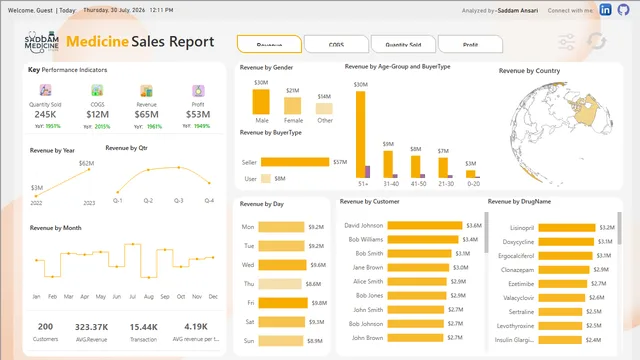Screen dimensions: 640x360
Task: Select the Sat revenue bar
Action: tap(282, 322)
